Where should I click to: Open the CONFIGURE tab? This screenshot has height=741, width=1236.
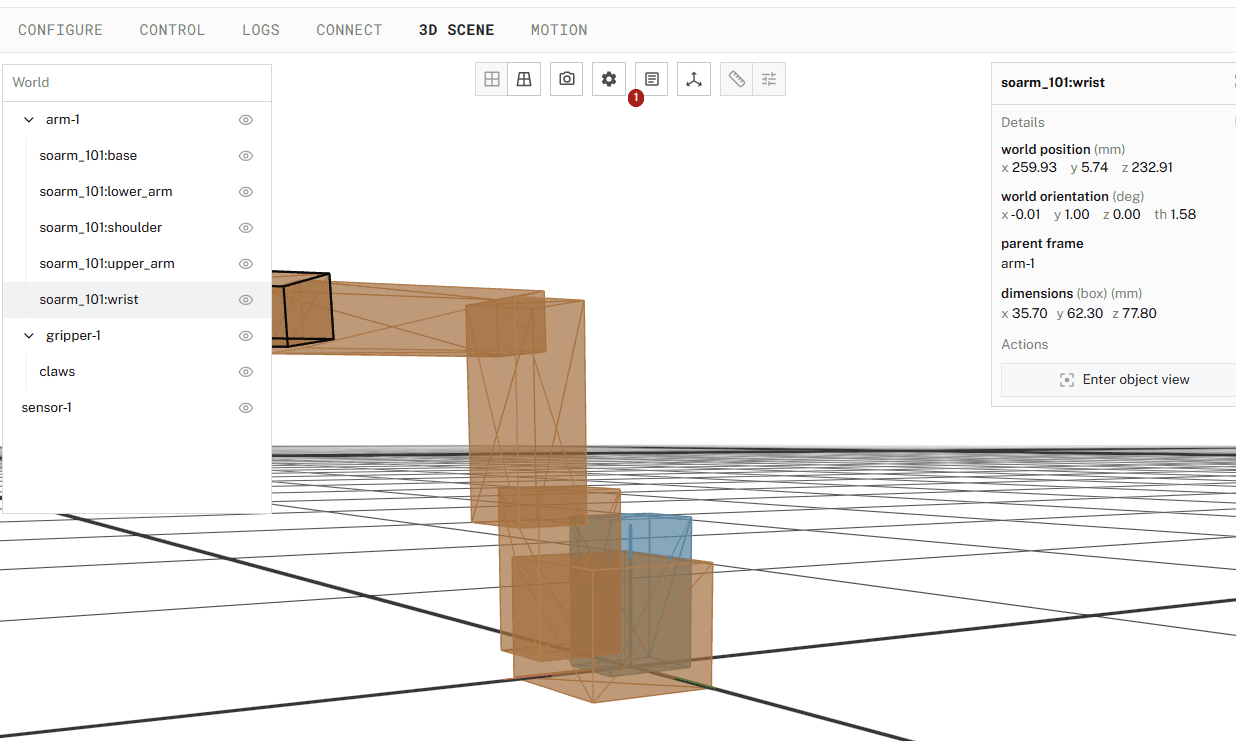(x=60, y=30)
